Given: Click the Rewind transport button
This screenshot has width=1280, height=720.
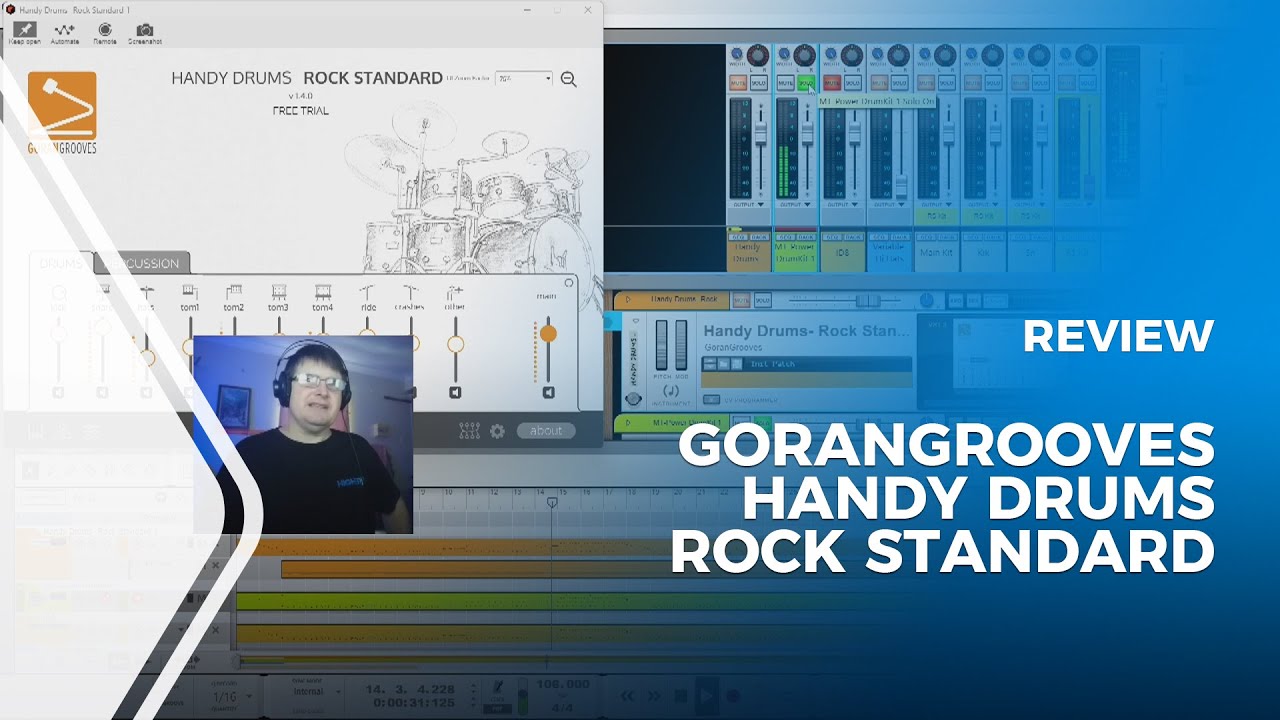Looking at the screenshot, I should (x=627, y=695).
